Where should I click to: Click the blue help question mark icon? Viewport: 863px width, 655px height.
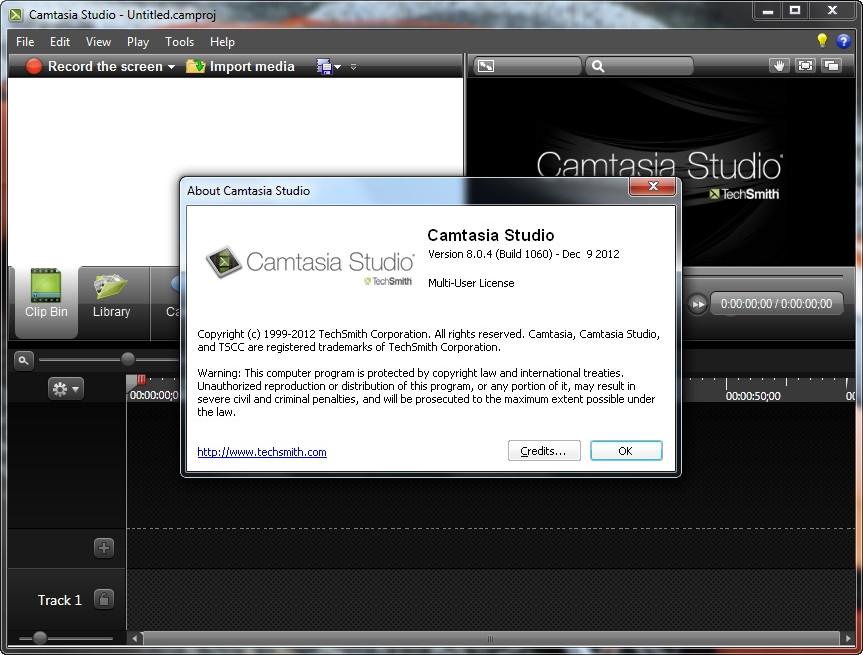pyautogui.click(x=843, y=41)
